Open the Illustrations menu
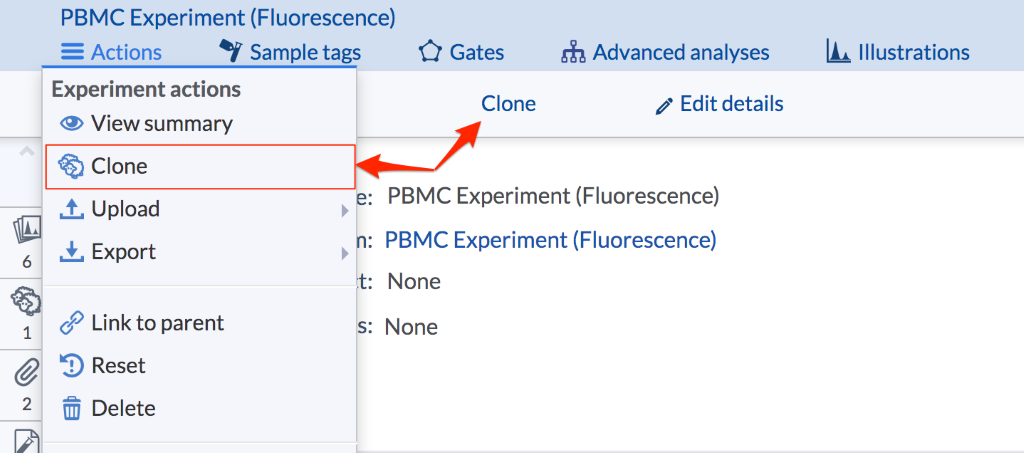Screen dimensions: 1024x453 (x=897, y=52)
